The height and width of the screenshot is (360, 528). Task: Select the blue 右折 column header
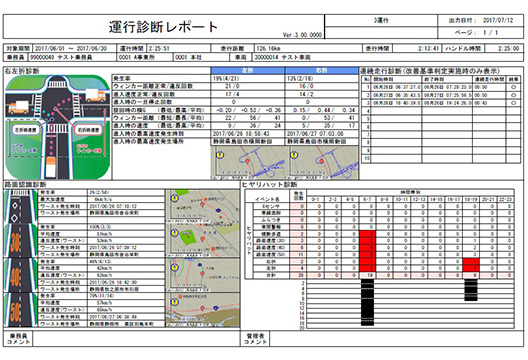322,71
